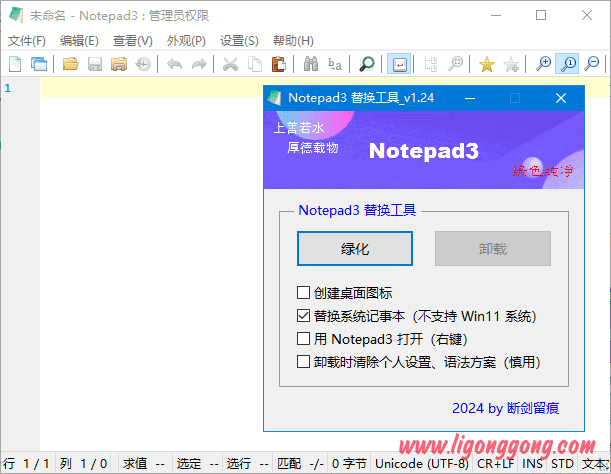Reset zoom with magnifier 1 icon
This screenshot has width=611, height=474.
click(x=567, y=64)
